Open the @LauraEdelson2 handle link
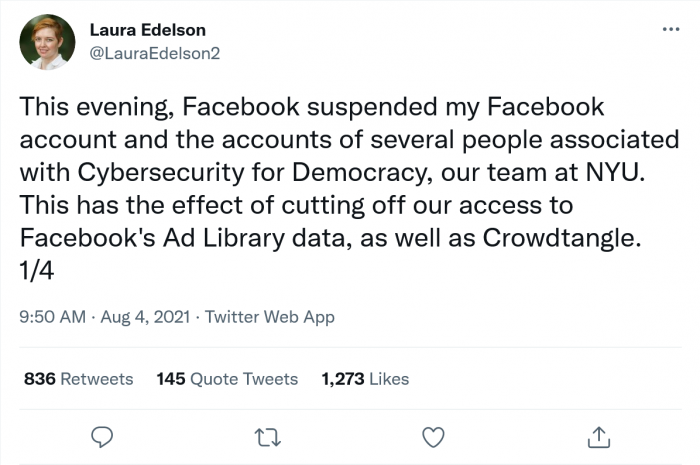 [155, 52]
